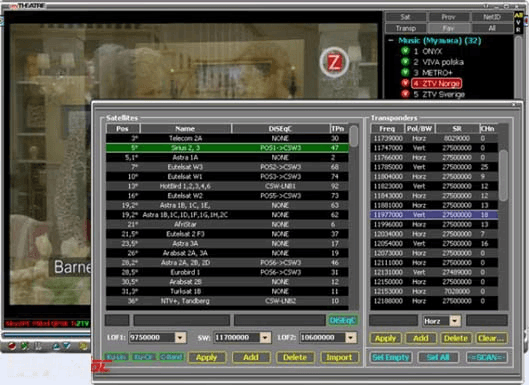Click the green icon beside VIVA polska
The height and width of the screenshot is (385, 529).
pyautogui.click(x=405, y=62)
